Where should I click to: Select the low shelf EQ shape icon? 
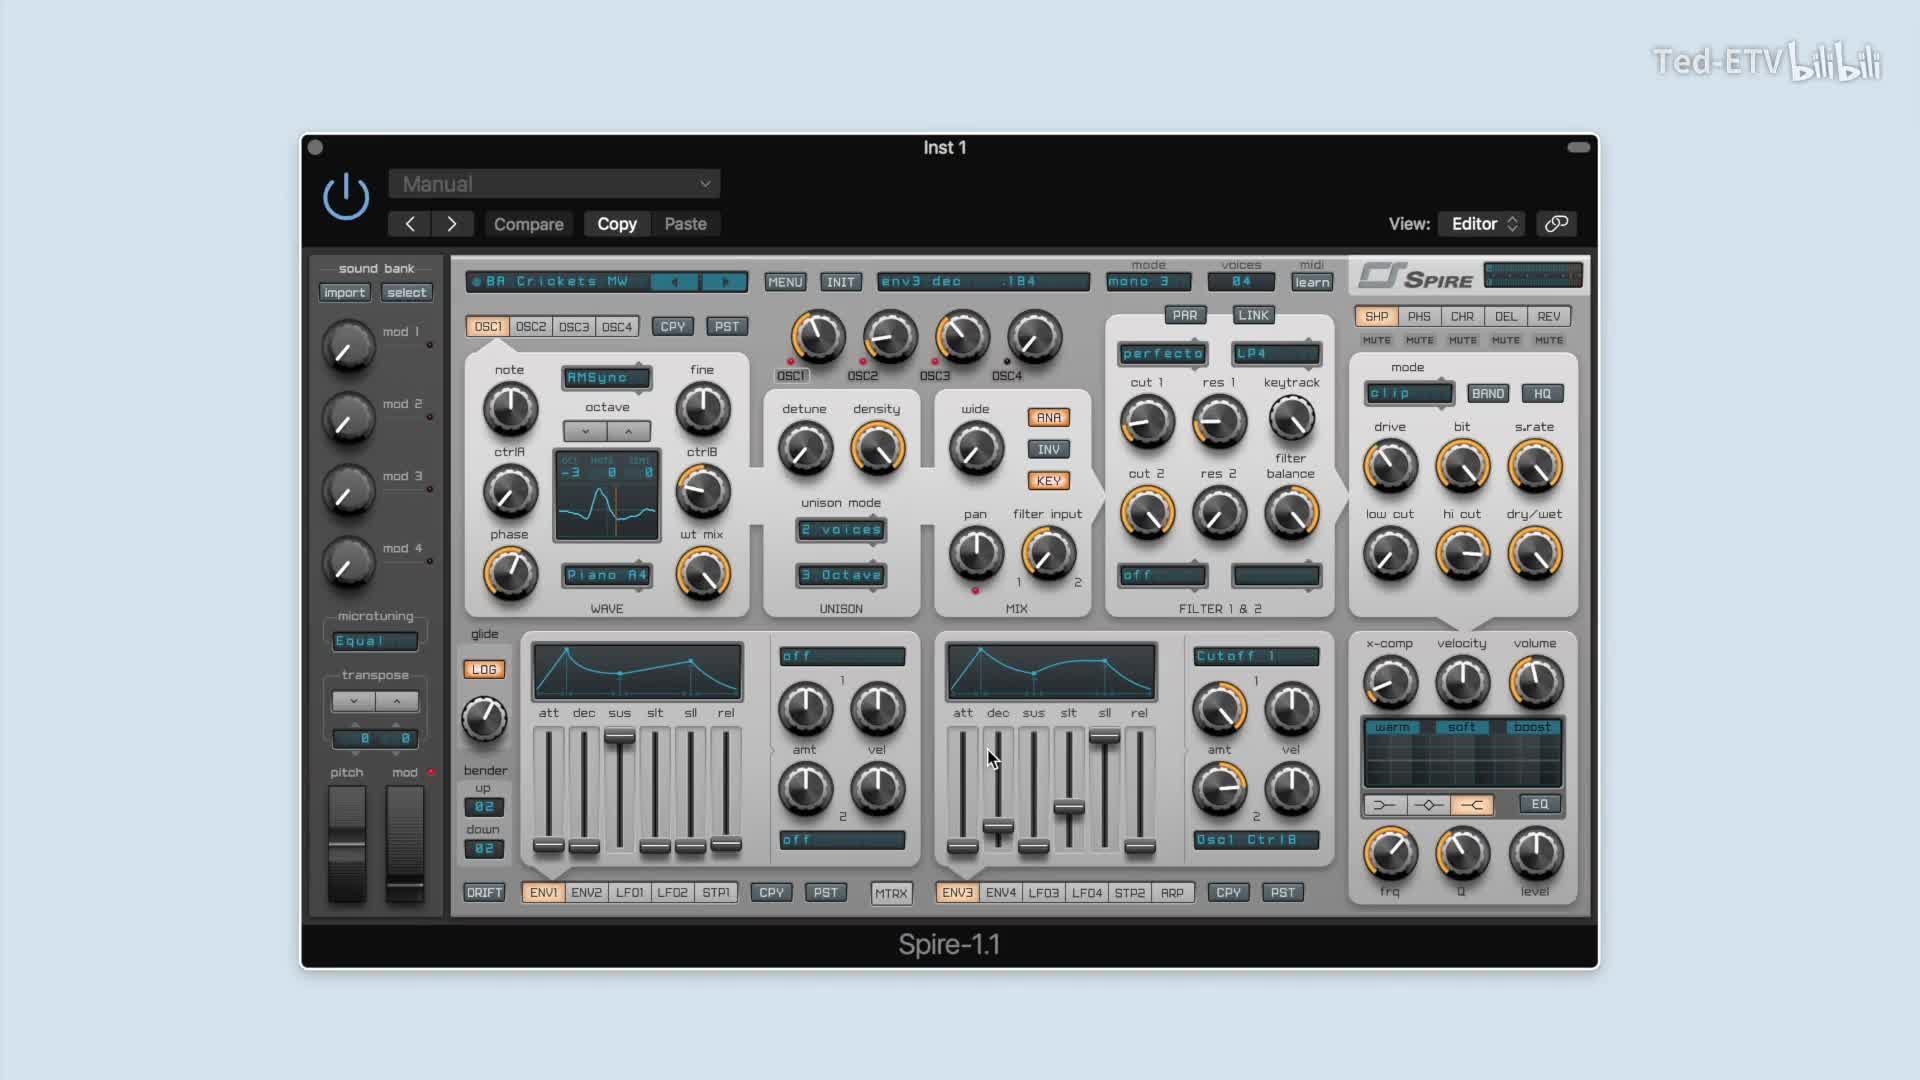click(1384, 805)
